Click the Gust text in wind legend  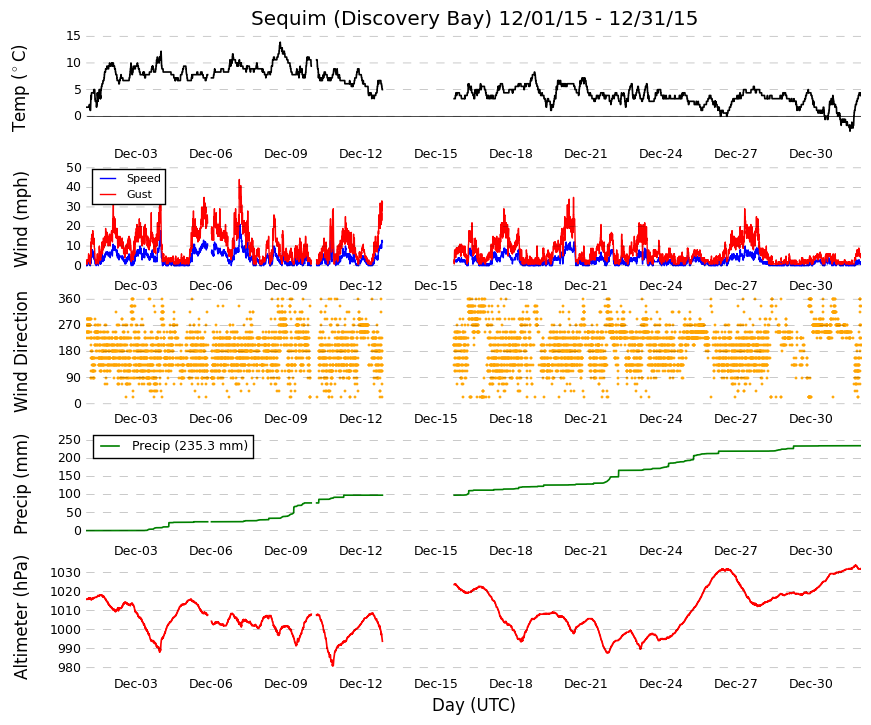point(139,194)
